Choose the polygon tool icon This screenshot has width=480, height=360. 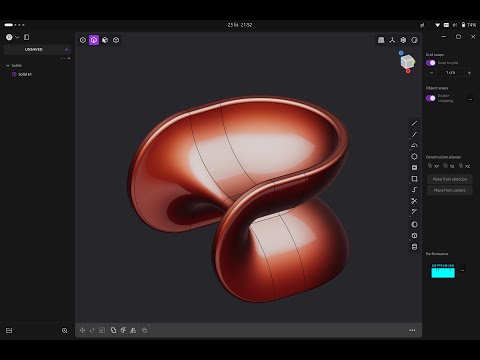coord(414,156)
